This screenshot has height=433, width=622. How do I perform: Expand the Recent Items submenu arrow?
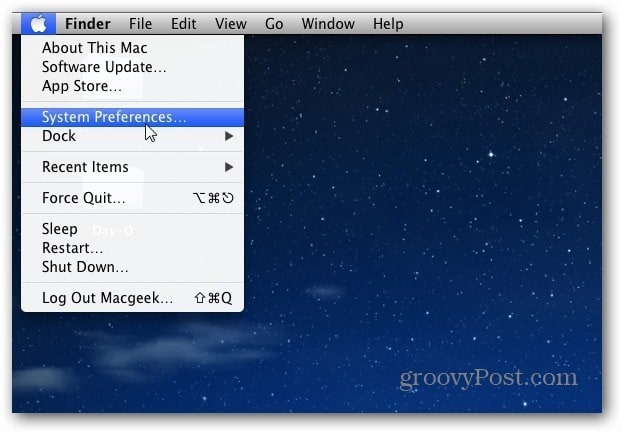(229, 167)
